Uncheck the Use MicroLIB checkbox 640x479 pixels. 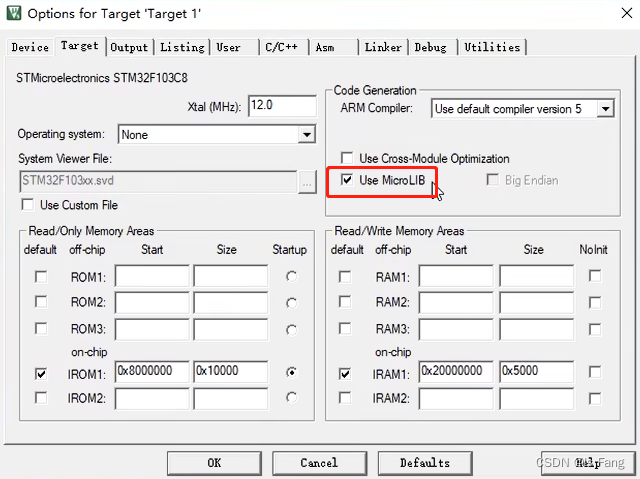coord(347,180)
